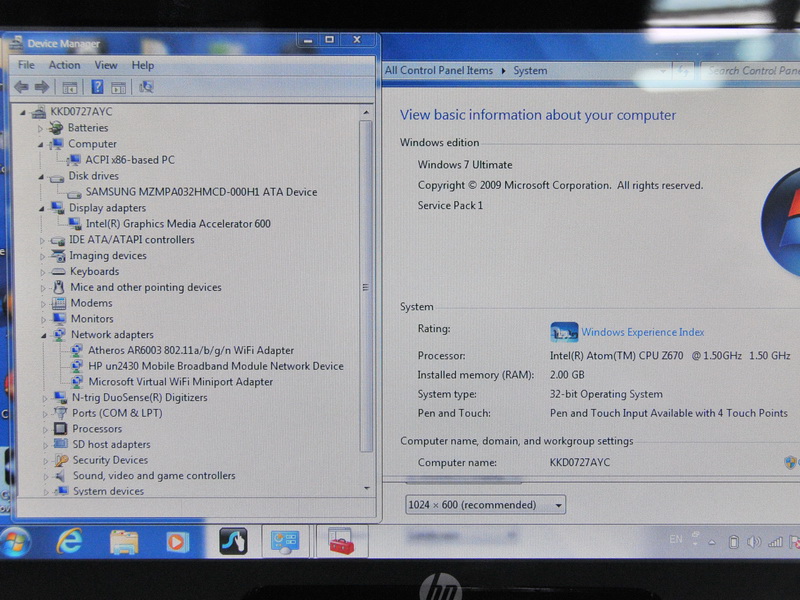Expand the Ports (COM & LPT) node
The image size is (800, 600).
point(45,414)
